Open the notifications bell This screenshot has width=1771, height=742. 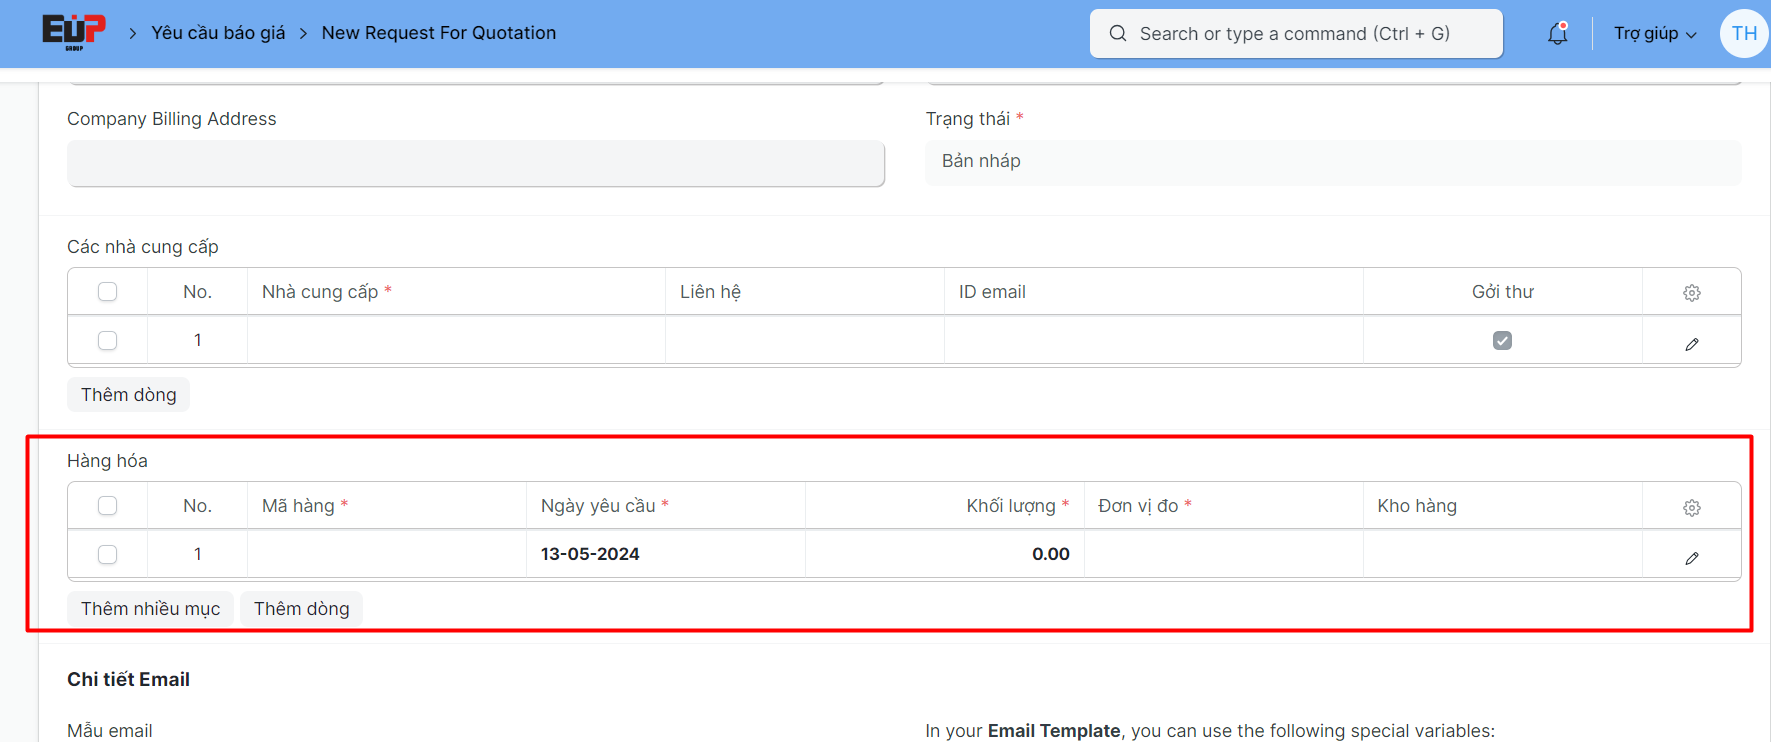click(1557, 34)
